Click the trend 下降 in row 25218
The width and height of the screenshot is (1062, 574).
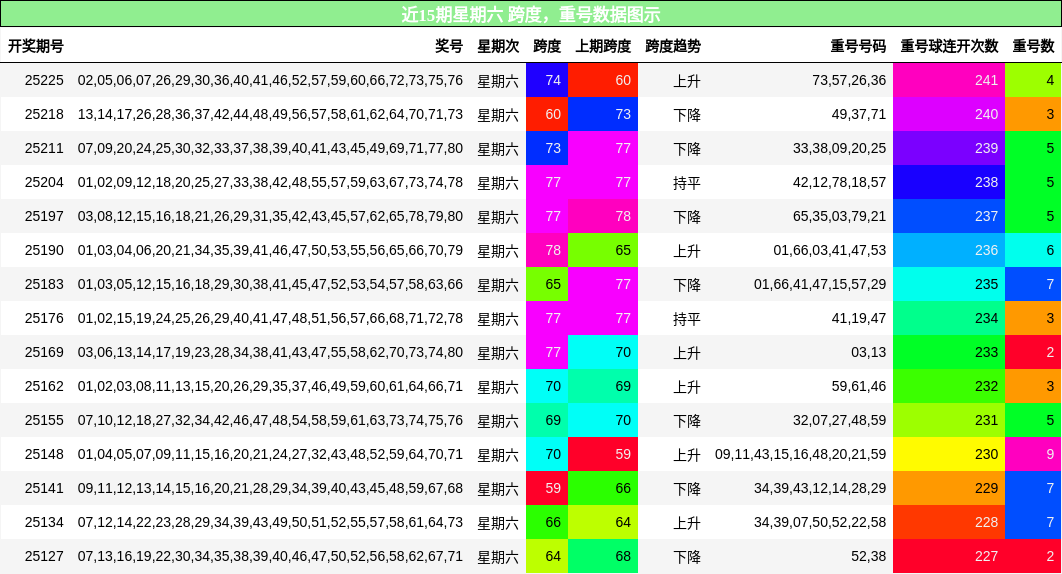(x=687, y=115)
